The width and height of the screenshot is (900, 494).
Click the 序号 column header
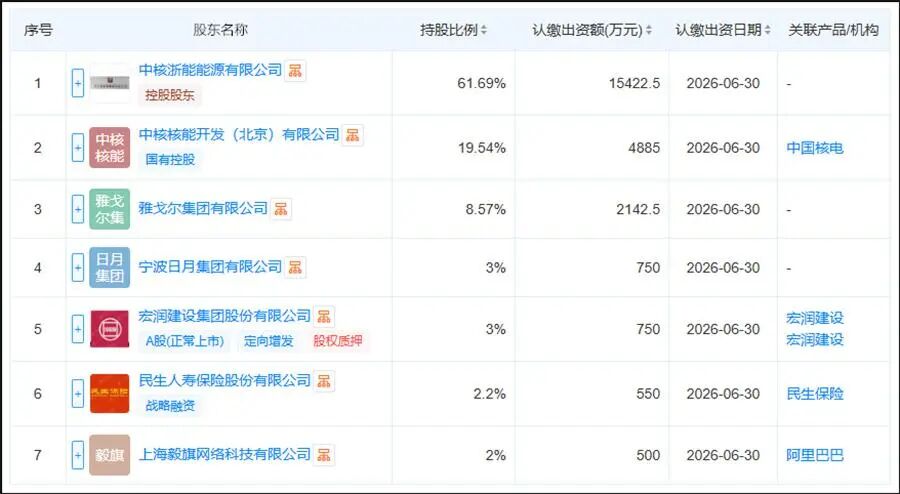click(38, 30)
